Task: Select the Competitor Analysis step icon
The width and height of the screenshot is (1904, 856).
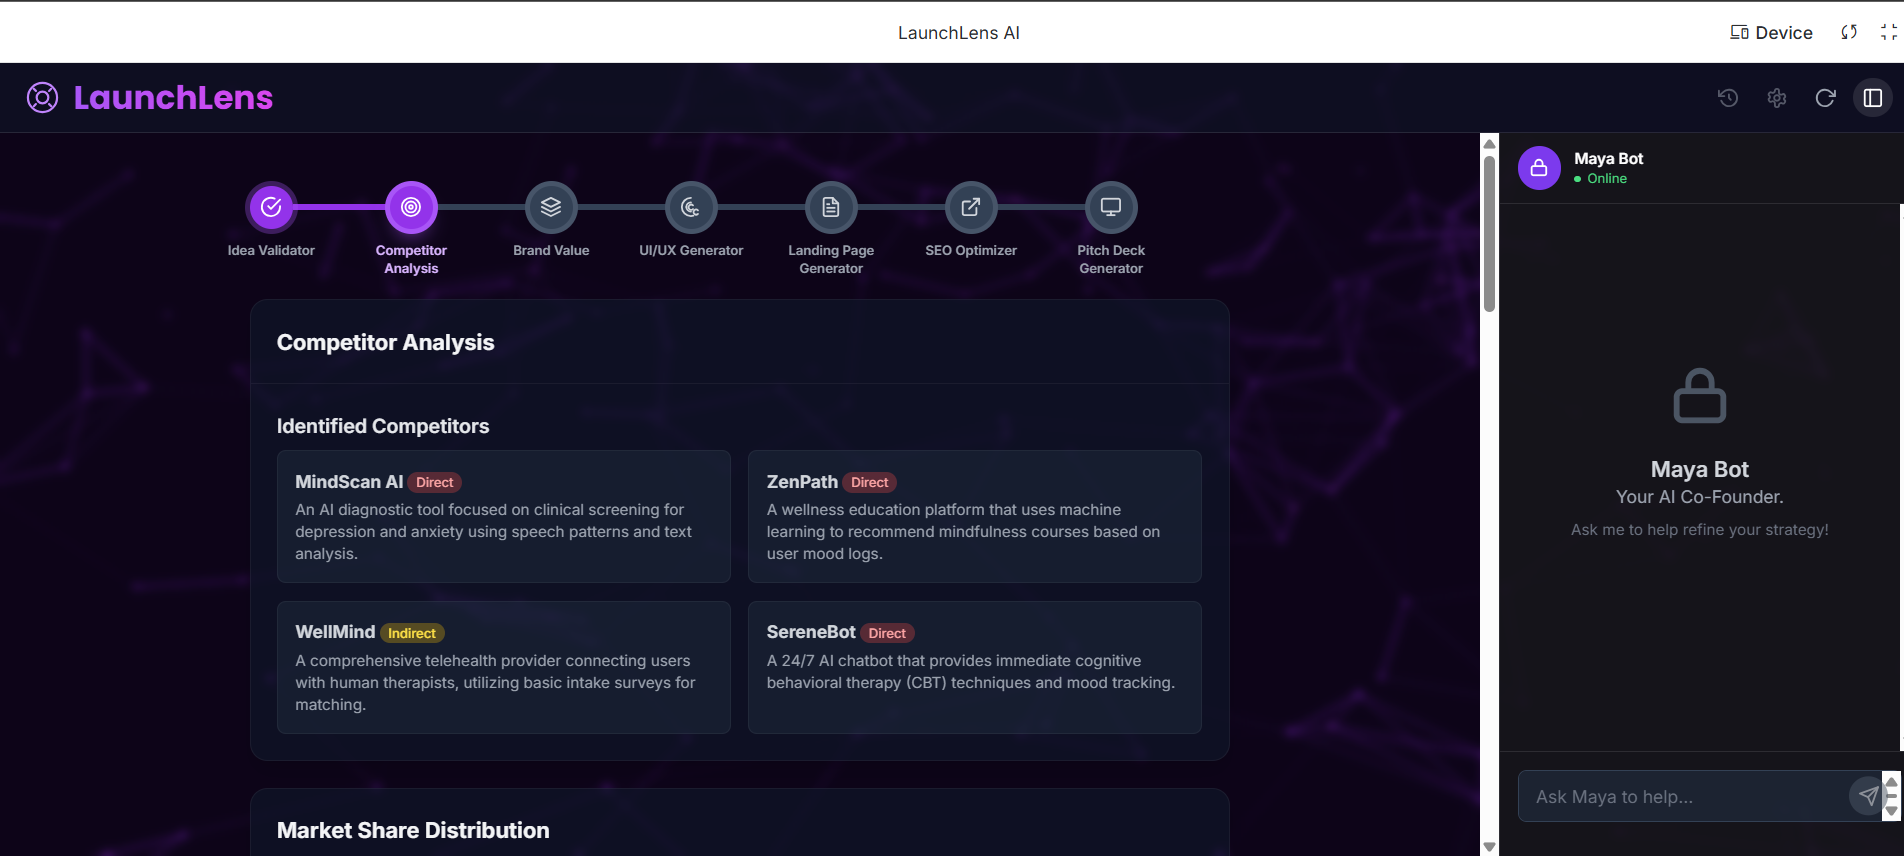Action: 411,207
